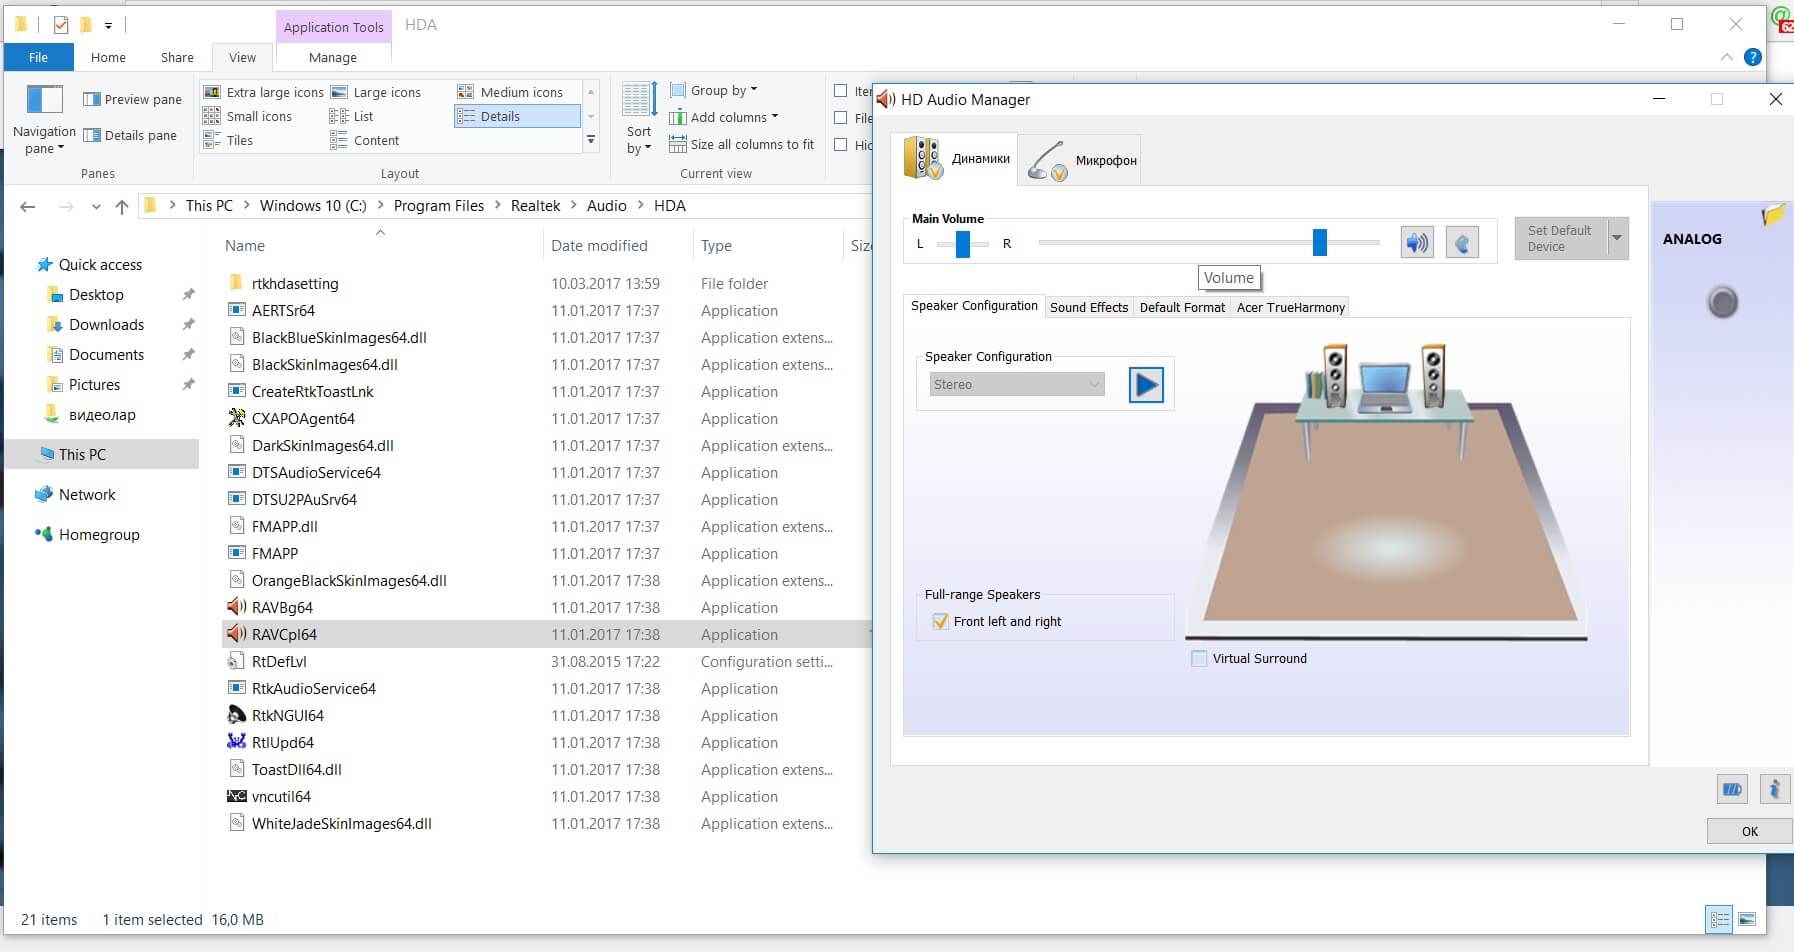This screenshot has width=1794, height=952.
Task: Switch to the Микрофон device tab
Action: click(1082, 160)
